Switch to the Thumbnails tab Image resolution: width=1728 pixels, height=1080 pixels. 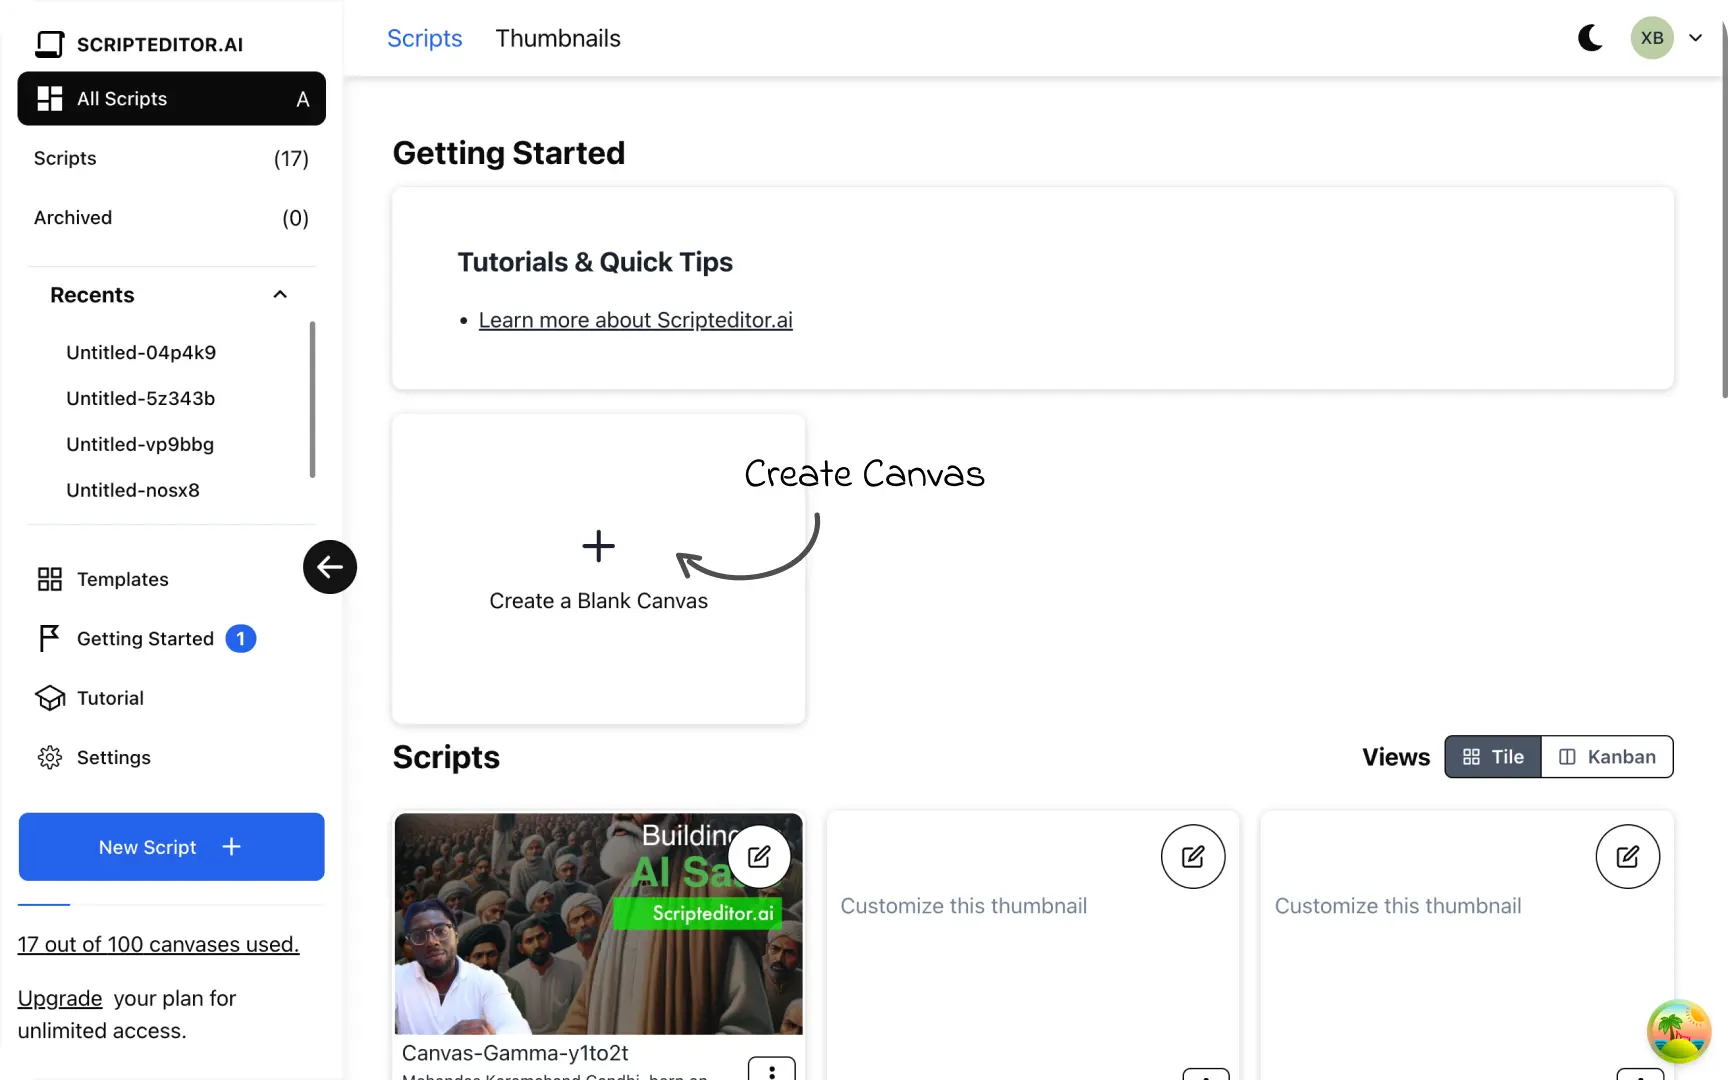point(558,38)
